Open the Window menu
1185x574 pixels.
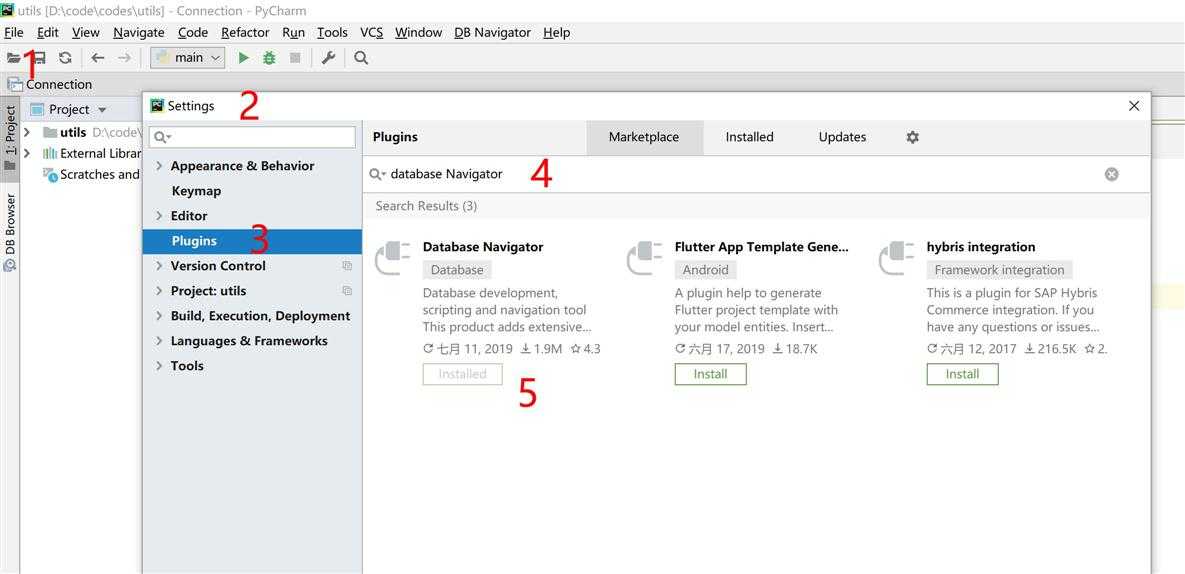418,32
